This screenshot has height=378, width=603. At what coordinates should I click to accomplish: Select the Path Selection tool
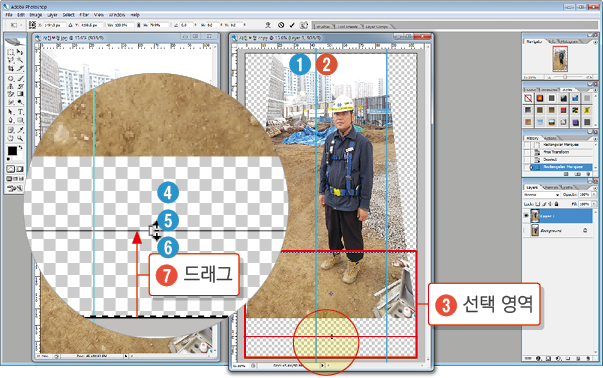(10, 112)
